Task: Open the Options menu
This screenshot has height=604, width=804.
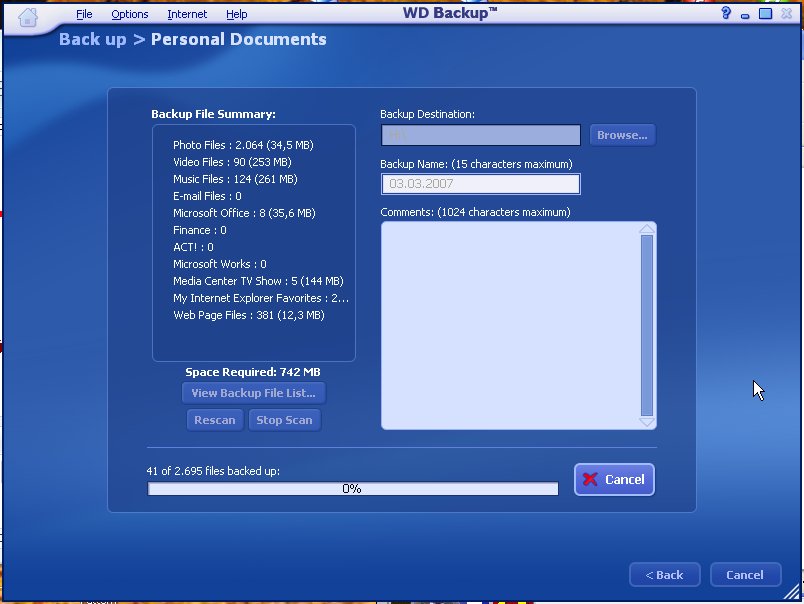Action: (130, 14)
